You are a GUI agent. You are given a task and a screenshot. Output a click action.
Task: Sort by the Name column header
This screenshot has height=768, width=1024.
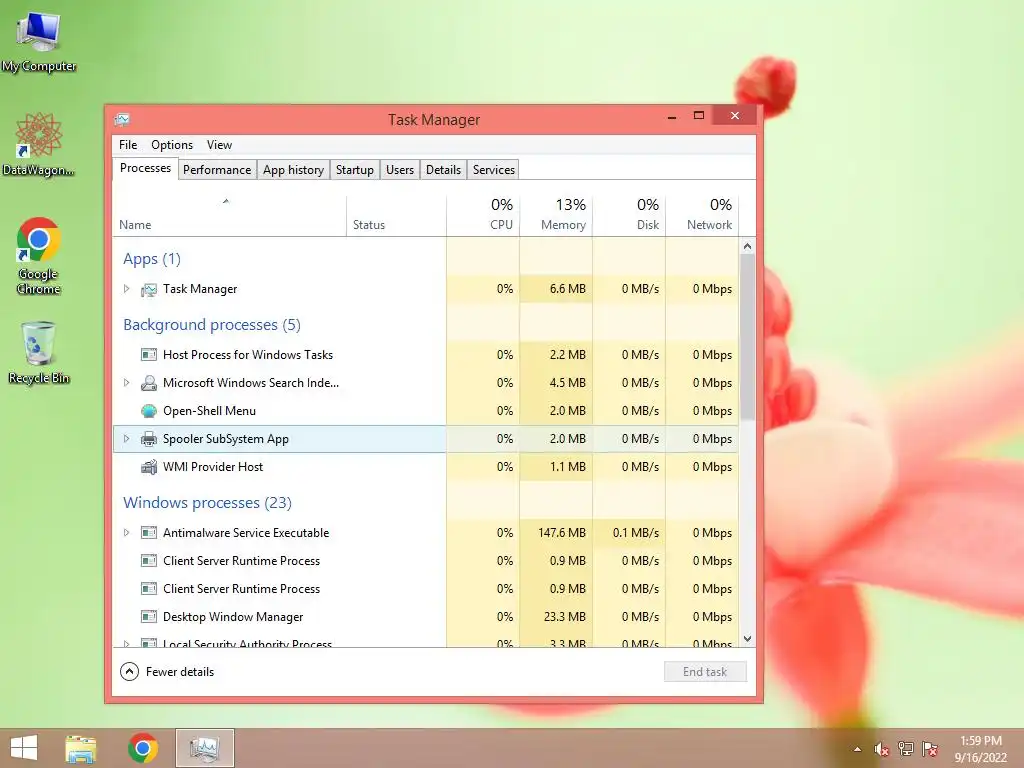[229, 216]
